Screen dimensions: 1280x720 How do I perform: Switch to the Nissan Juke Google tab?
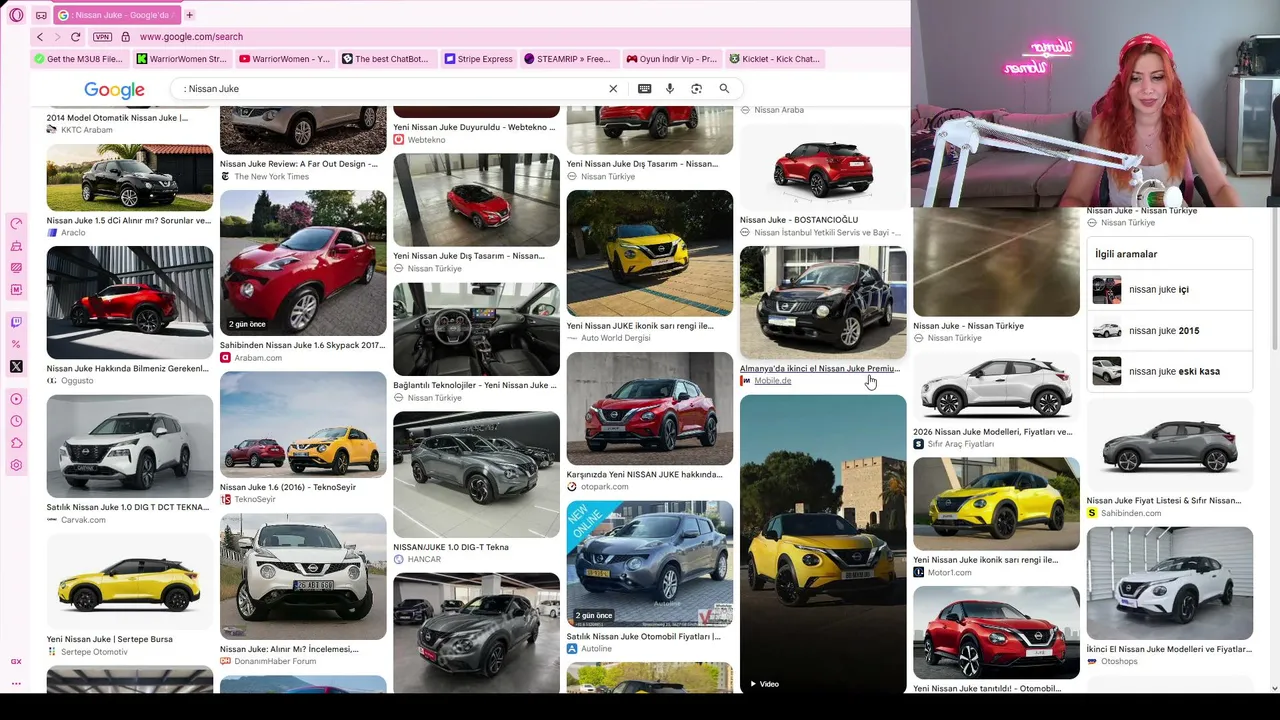116,15
